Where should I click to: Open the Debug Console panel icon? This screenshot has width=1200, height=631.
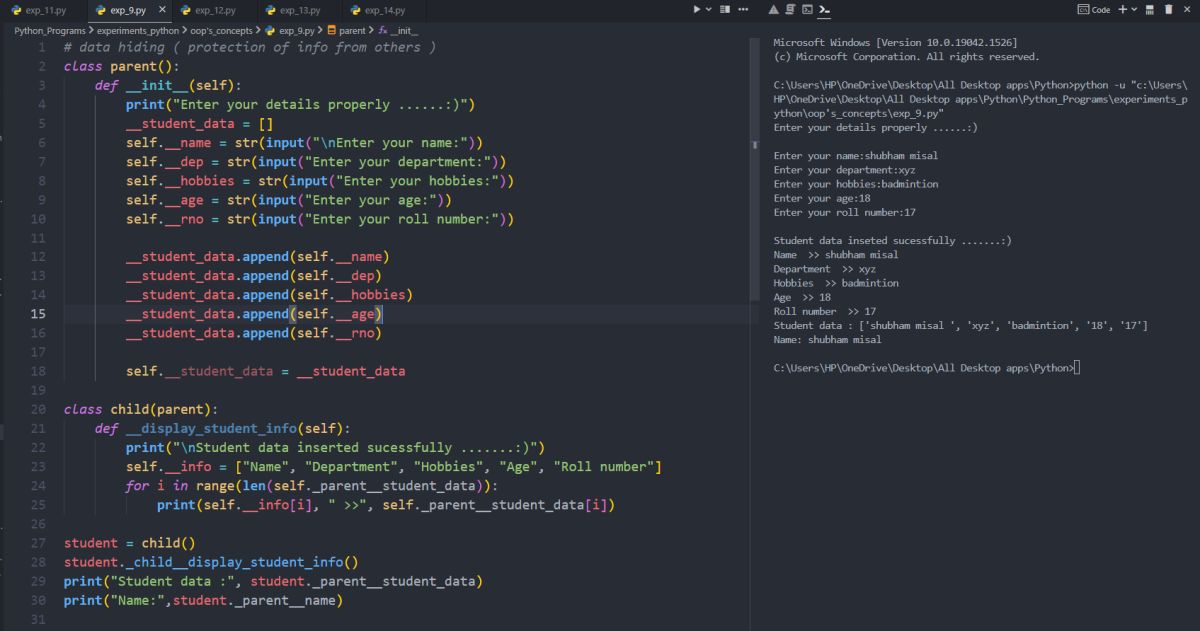806,9
